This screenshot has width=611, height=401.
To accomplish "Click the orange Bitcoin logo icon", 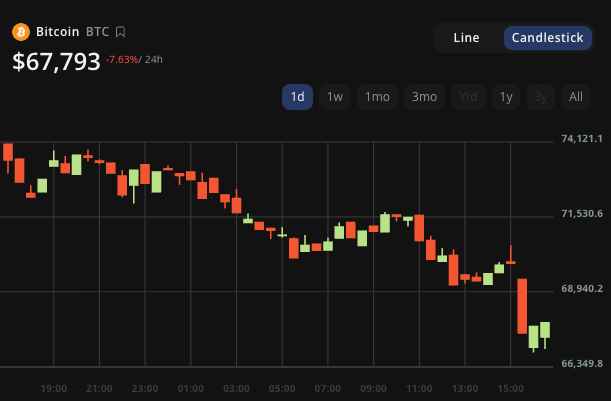I will click(21, 32).
